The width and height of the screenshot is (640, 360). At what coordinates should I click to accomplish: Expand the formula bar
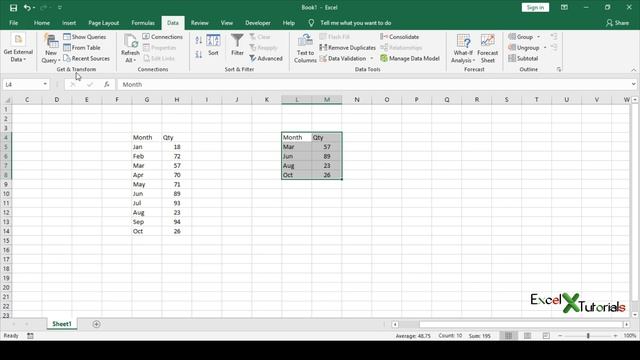pos(633,84)
